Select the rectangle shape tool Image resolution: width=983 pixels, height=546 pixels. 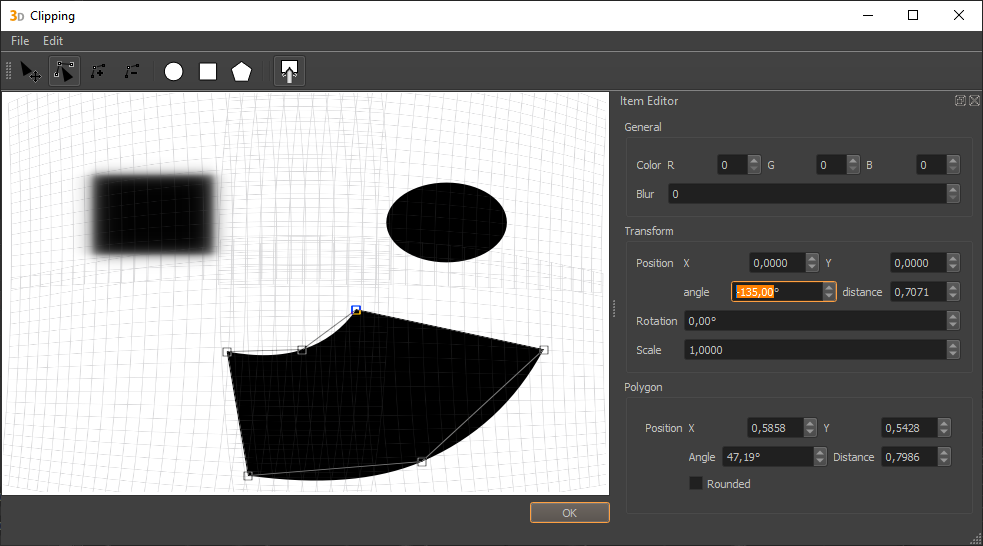(x=208, y=71)
